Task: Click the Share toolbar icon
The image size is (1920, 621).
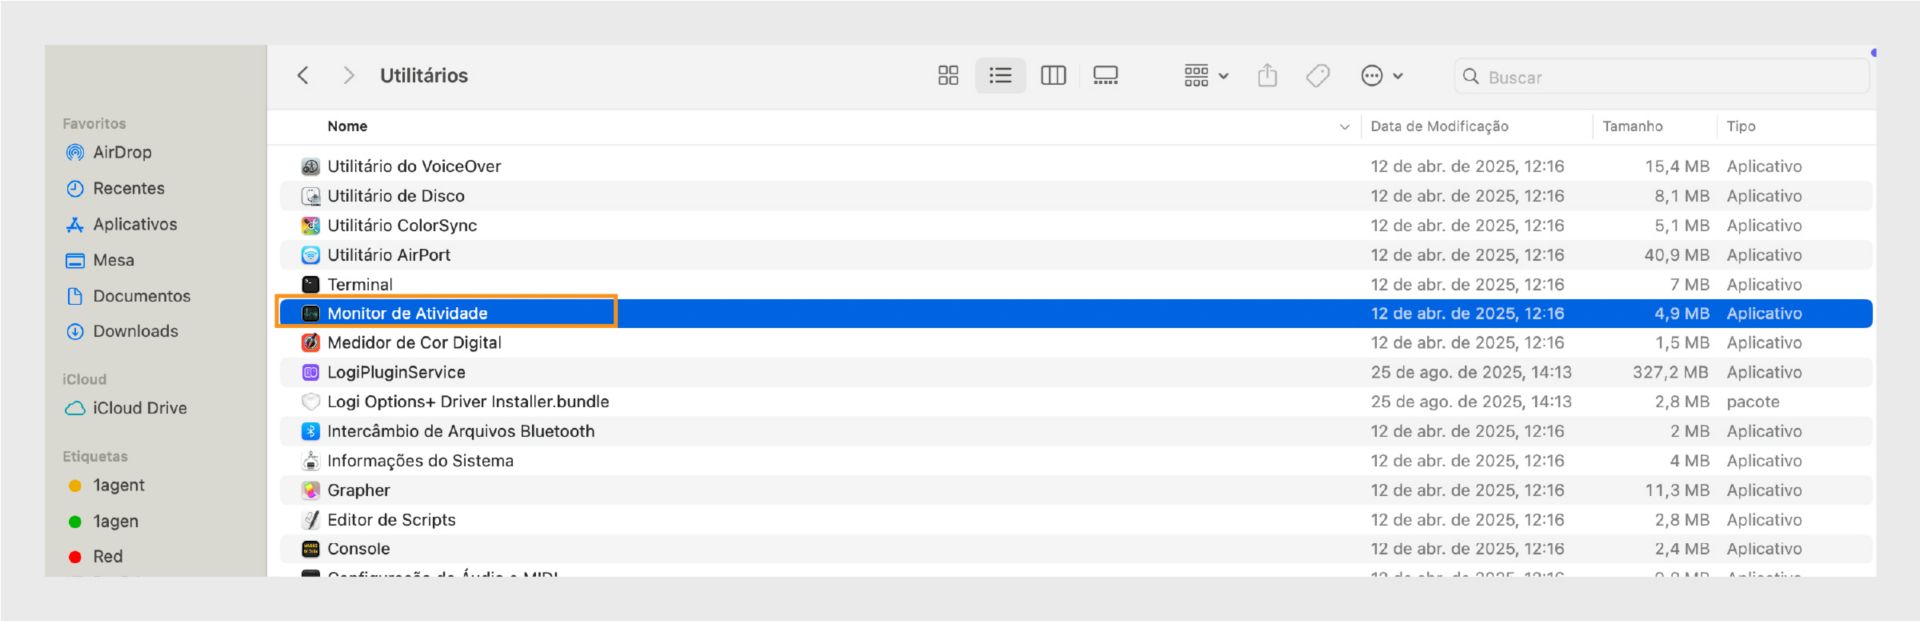Action: point(1267,76)
